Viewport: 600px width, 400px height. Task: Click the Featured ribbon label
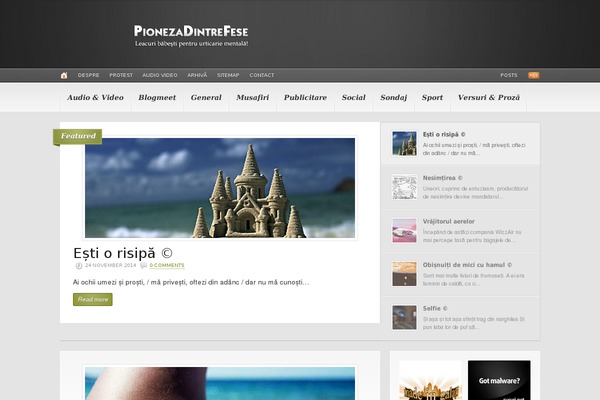(x=78, y=136)
